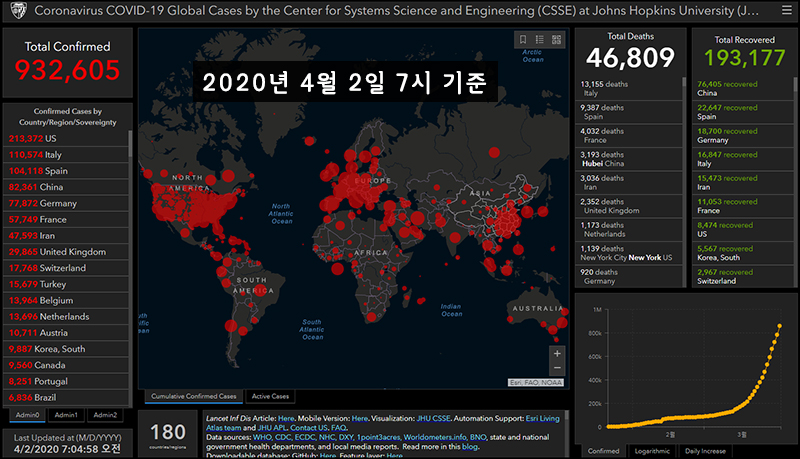Zoom in on the map with plus button
800x459 pixels.
pyautogui.click(x=557, y=353)
